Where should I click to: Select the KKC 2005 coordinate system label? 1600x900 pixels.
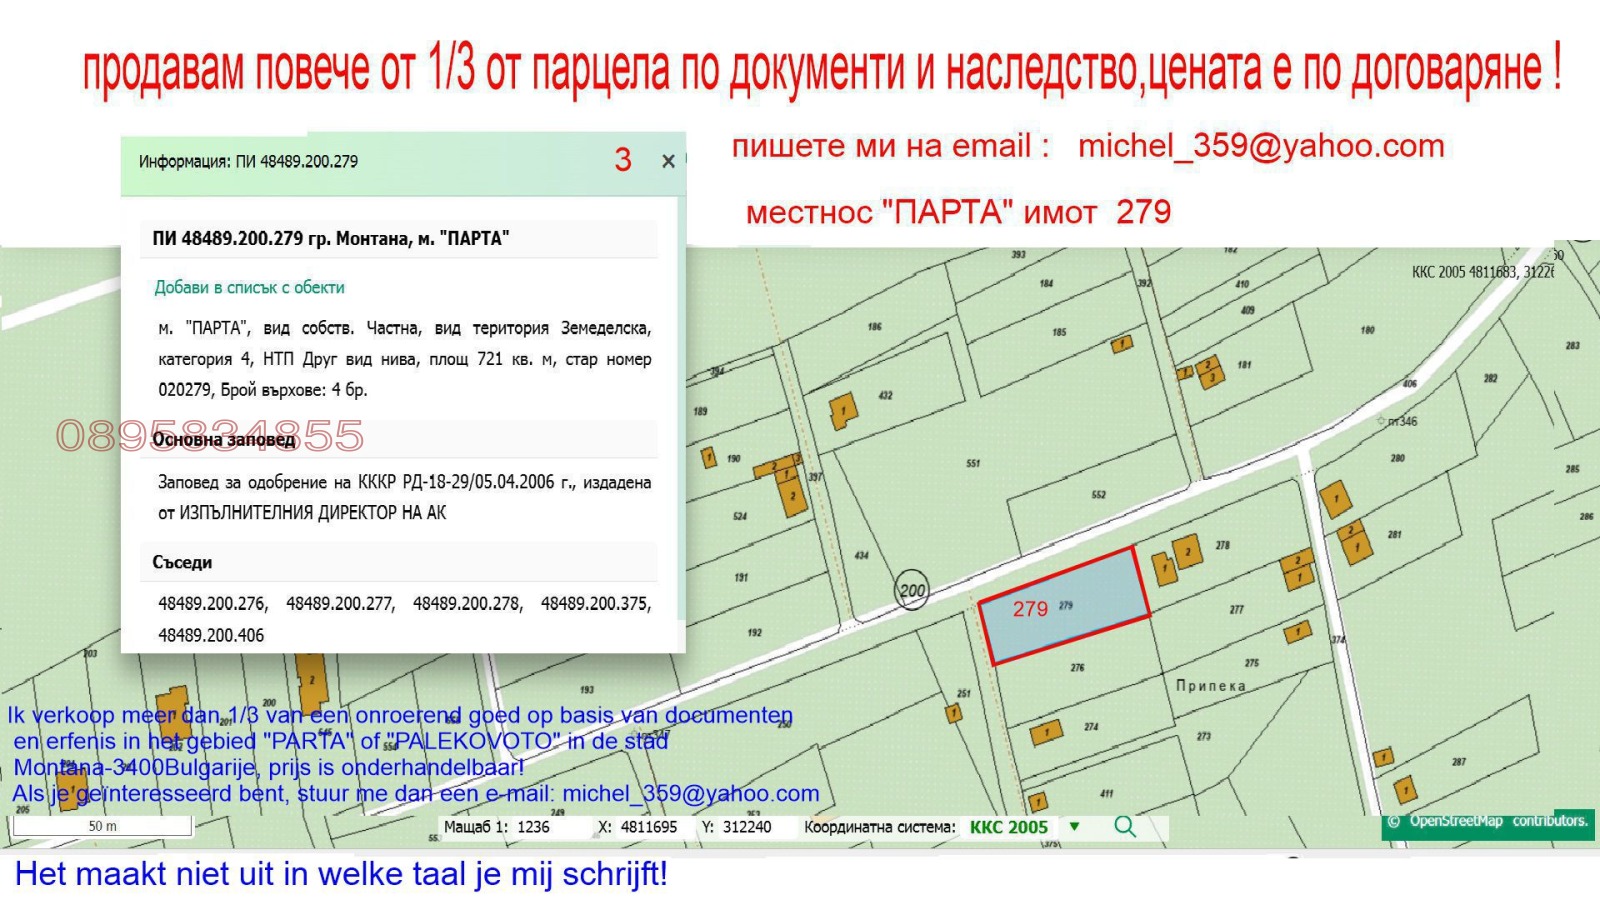coord(1008,827)
